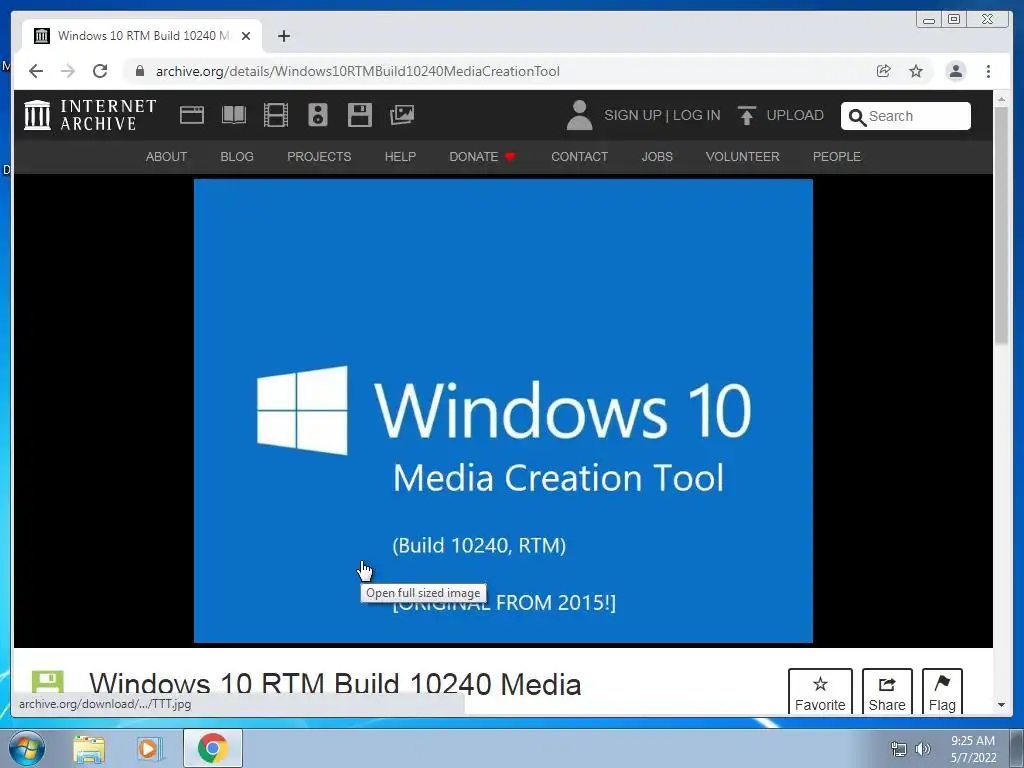
Task: Open the JOBS menu item
Action: click(x=657, y=157)
